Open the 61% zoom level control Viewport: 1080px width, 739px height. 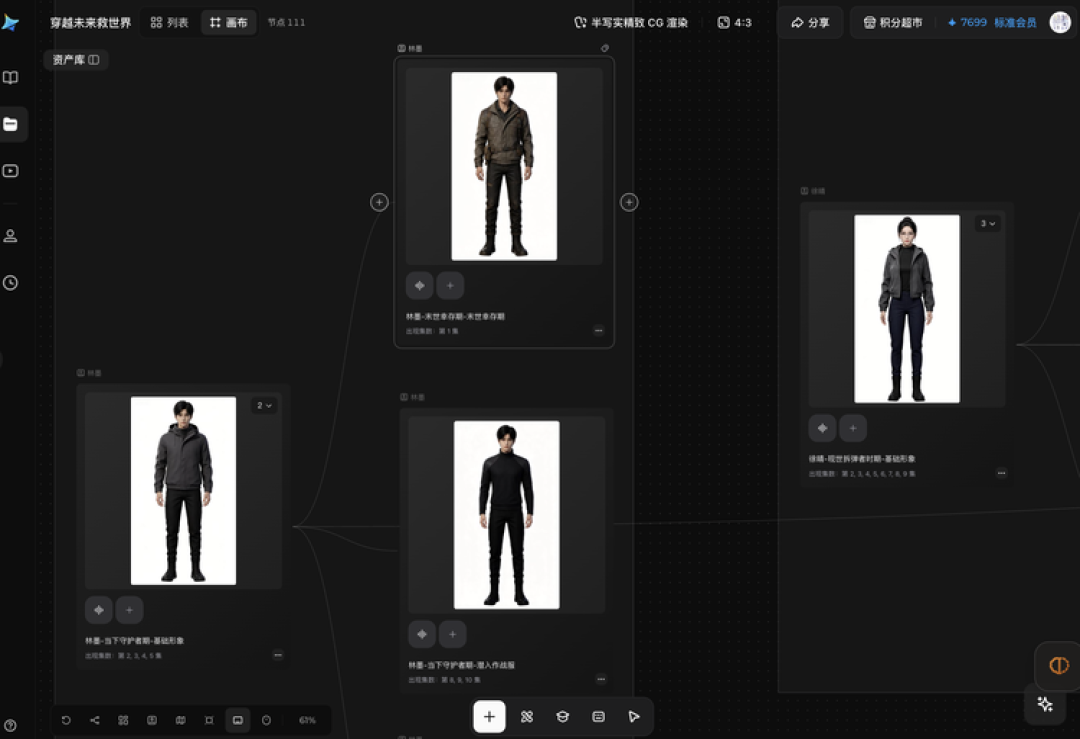pos(307,720)
